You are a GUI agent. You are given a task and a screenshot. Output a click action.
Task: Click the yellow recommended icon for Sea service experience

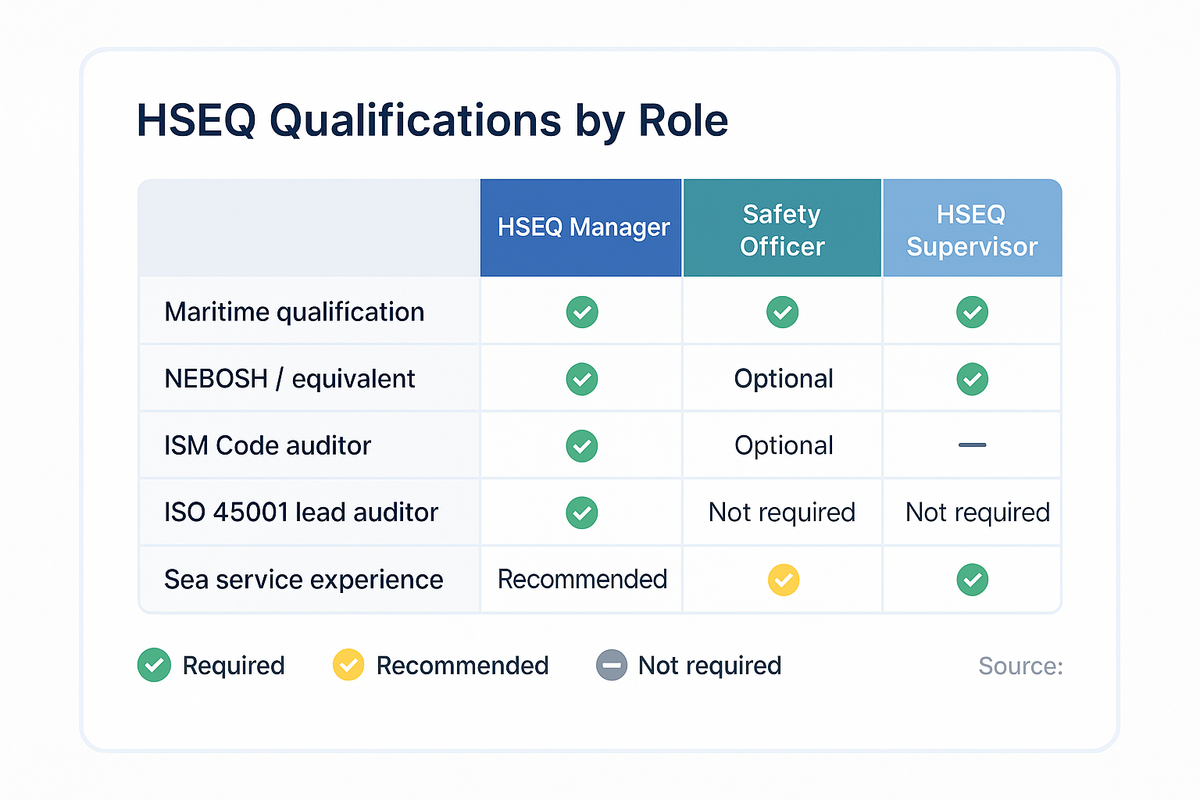(782, 579)
